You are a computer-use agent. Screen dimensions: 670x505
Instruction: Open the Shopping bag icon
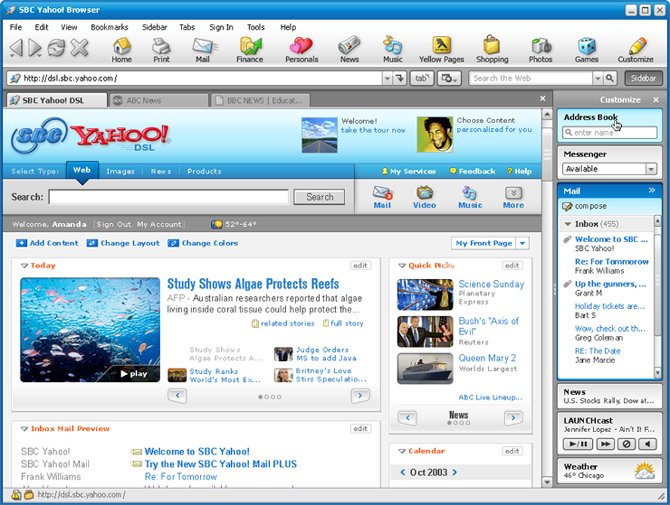click(x=492, y=50)
